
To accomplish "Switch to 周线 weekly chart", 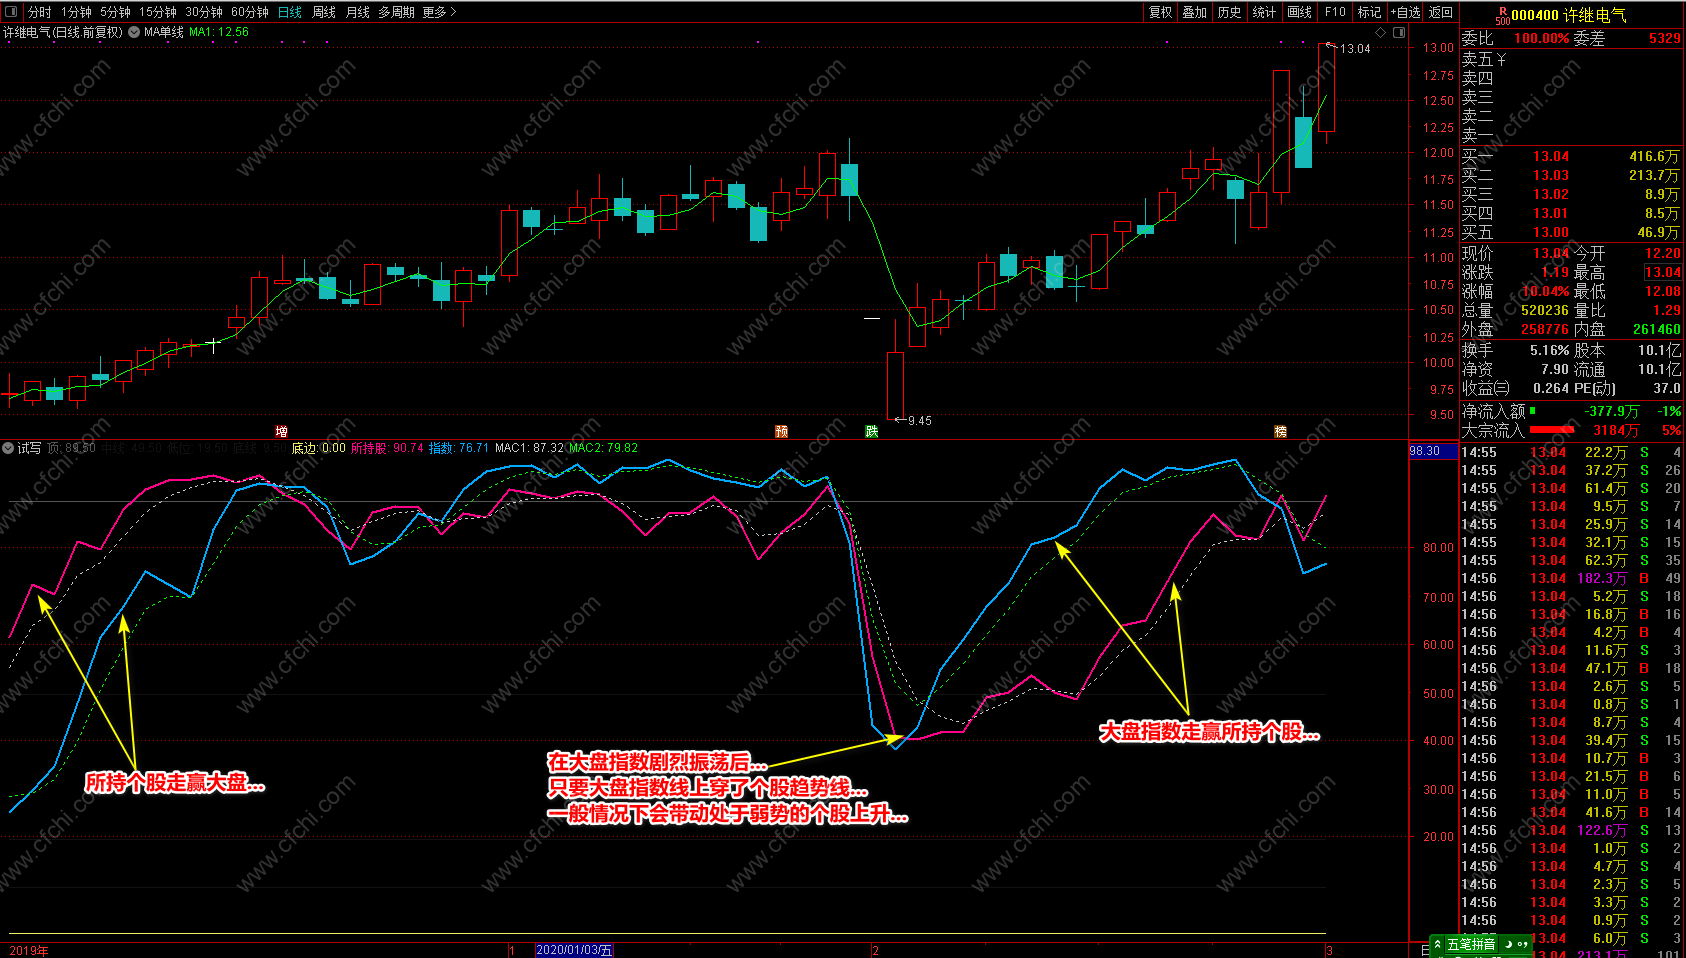I will point(324,12).
